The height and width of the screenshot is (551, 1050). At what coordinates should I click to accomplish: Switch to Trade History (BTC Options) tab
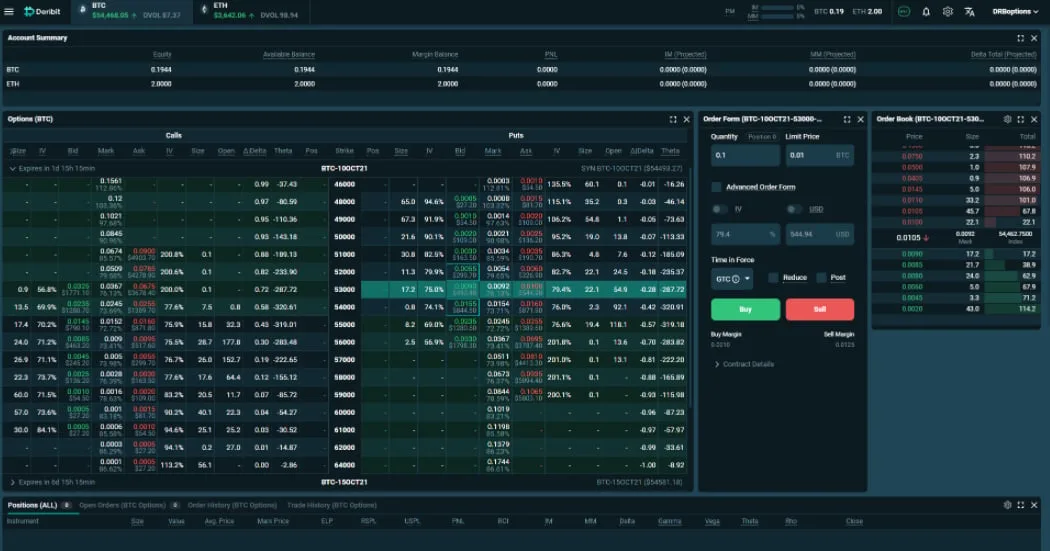pyautogui.click(x=331, y=505)
